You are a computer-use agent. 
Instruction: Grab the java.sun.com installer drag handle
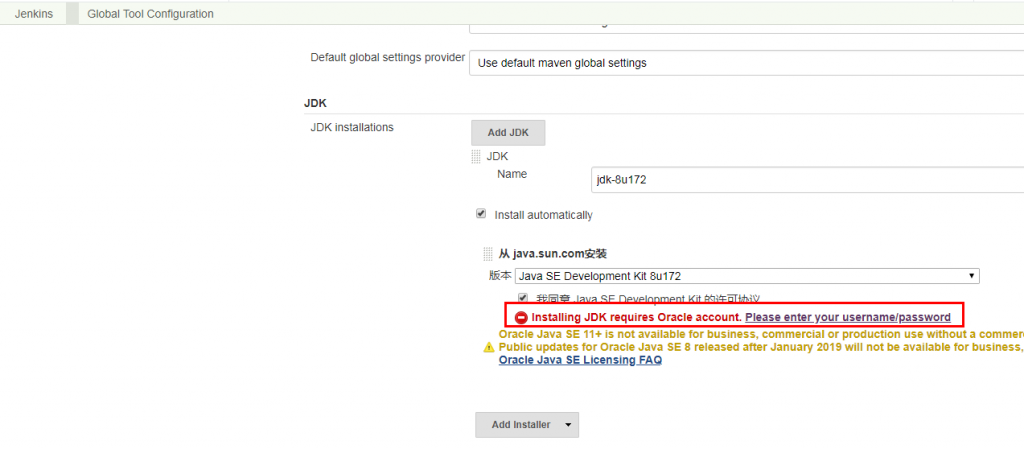point(488,254)
